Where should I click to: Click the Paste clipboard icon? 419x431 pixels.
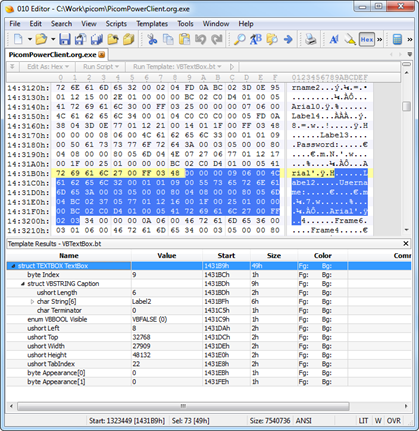tap(184, 39)
